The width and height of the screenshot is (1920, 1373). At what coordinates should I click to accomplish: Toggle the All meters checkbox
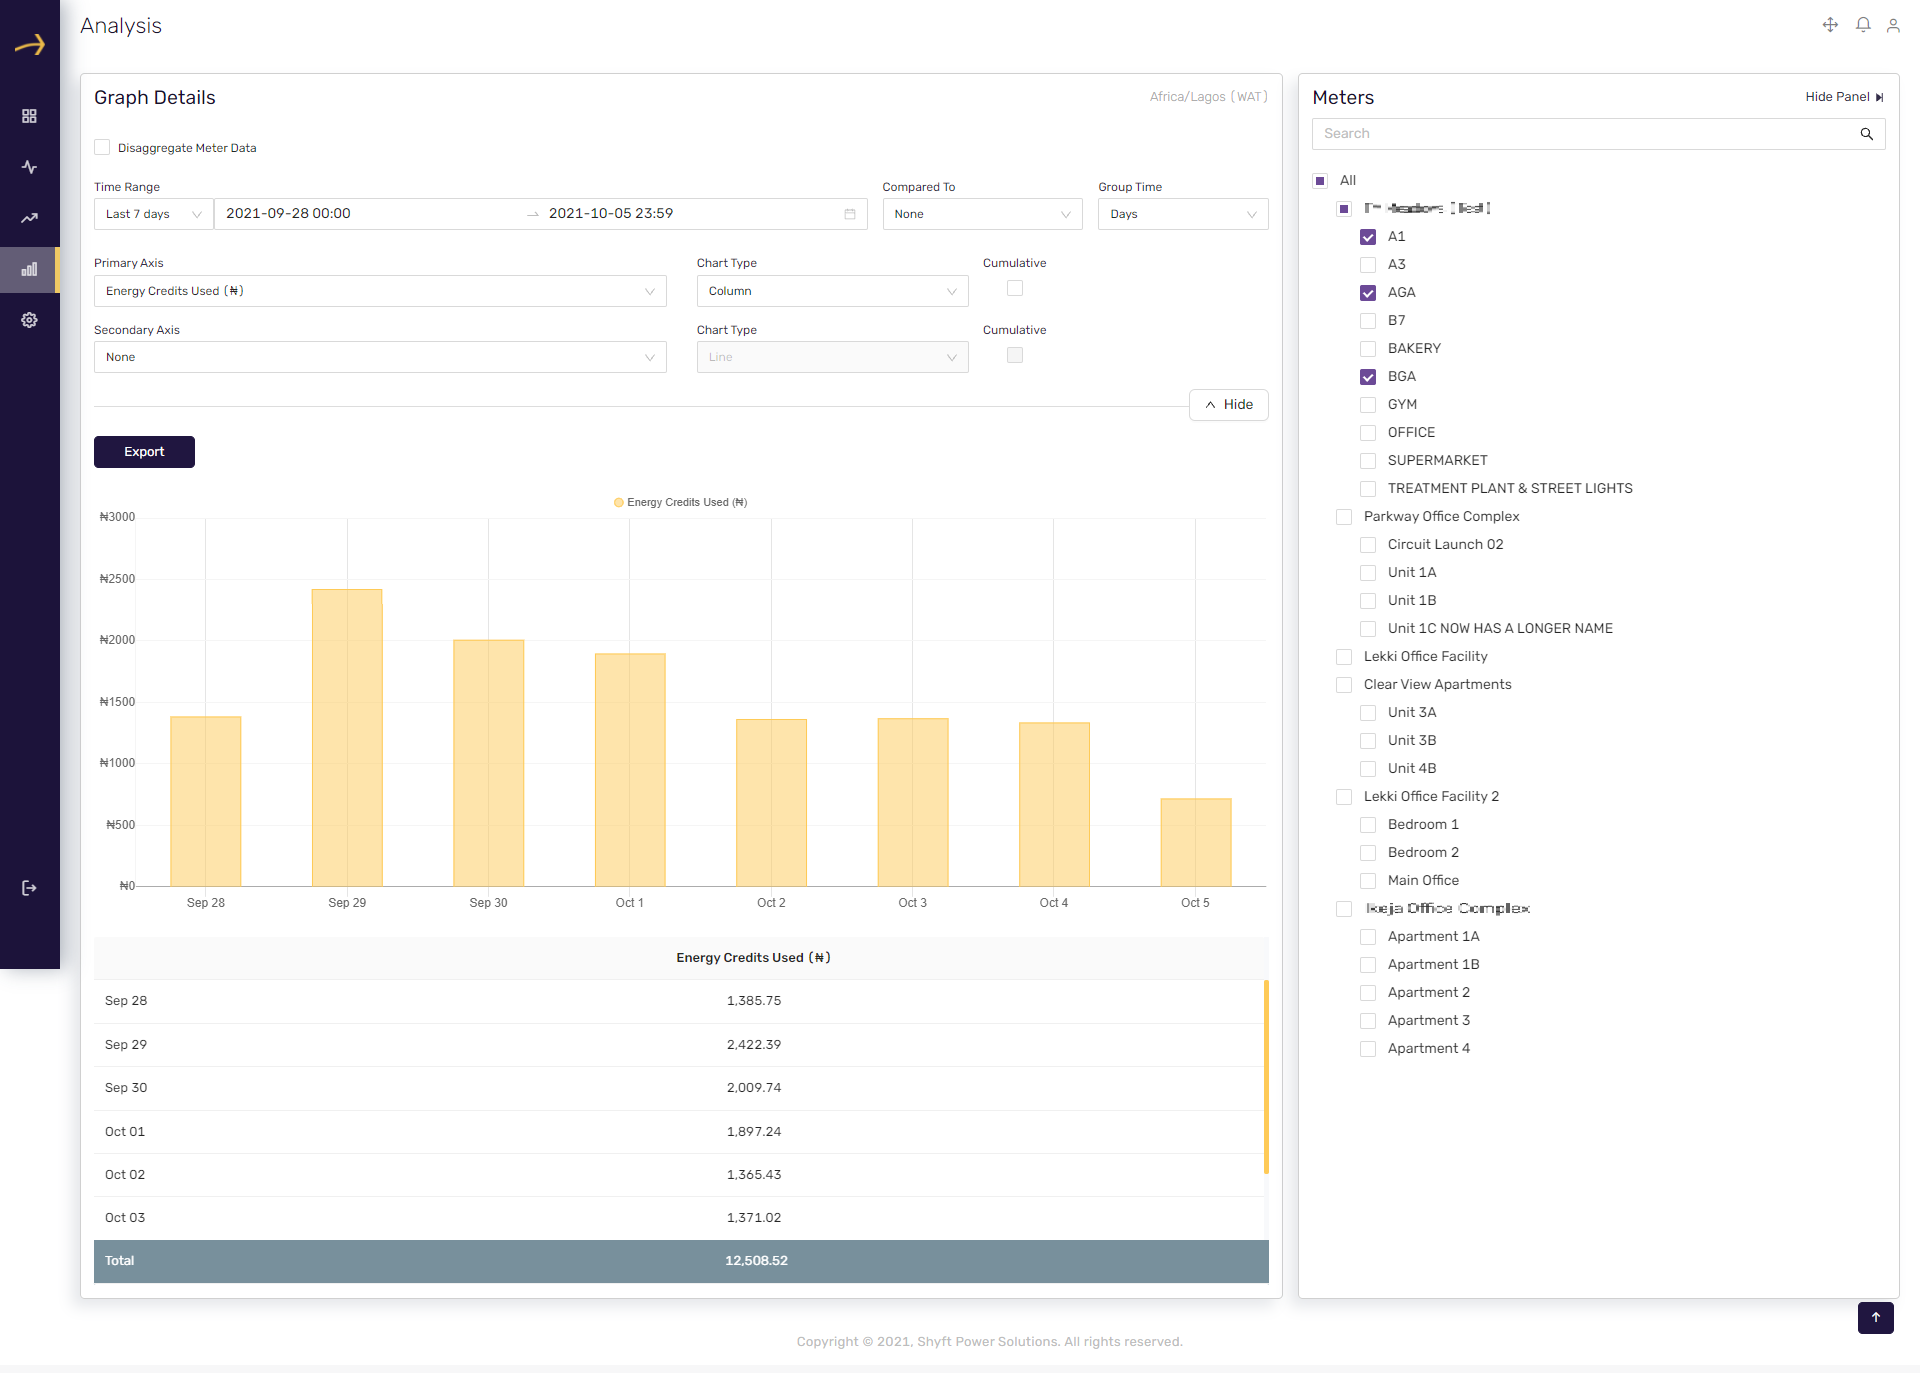[1320, 181]
